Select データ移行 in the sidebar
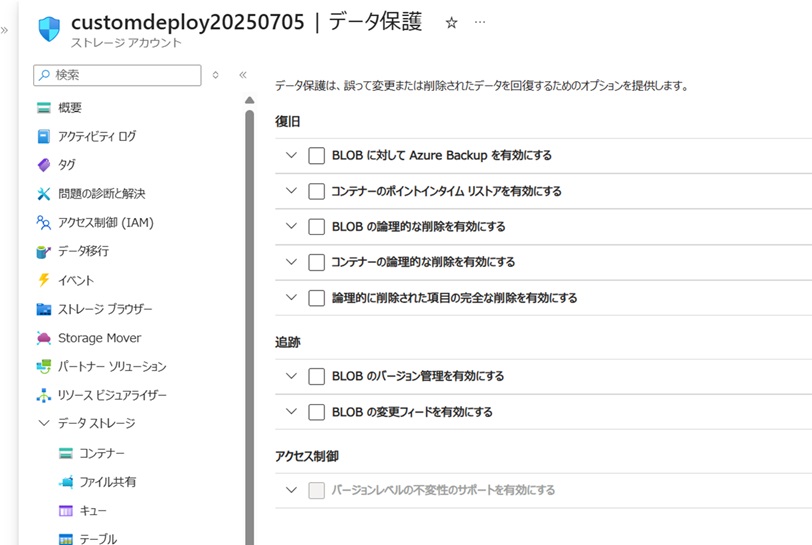Viewport: 812px width, 545px height. coord(83,251)
